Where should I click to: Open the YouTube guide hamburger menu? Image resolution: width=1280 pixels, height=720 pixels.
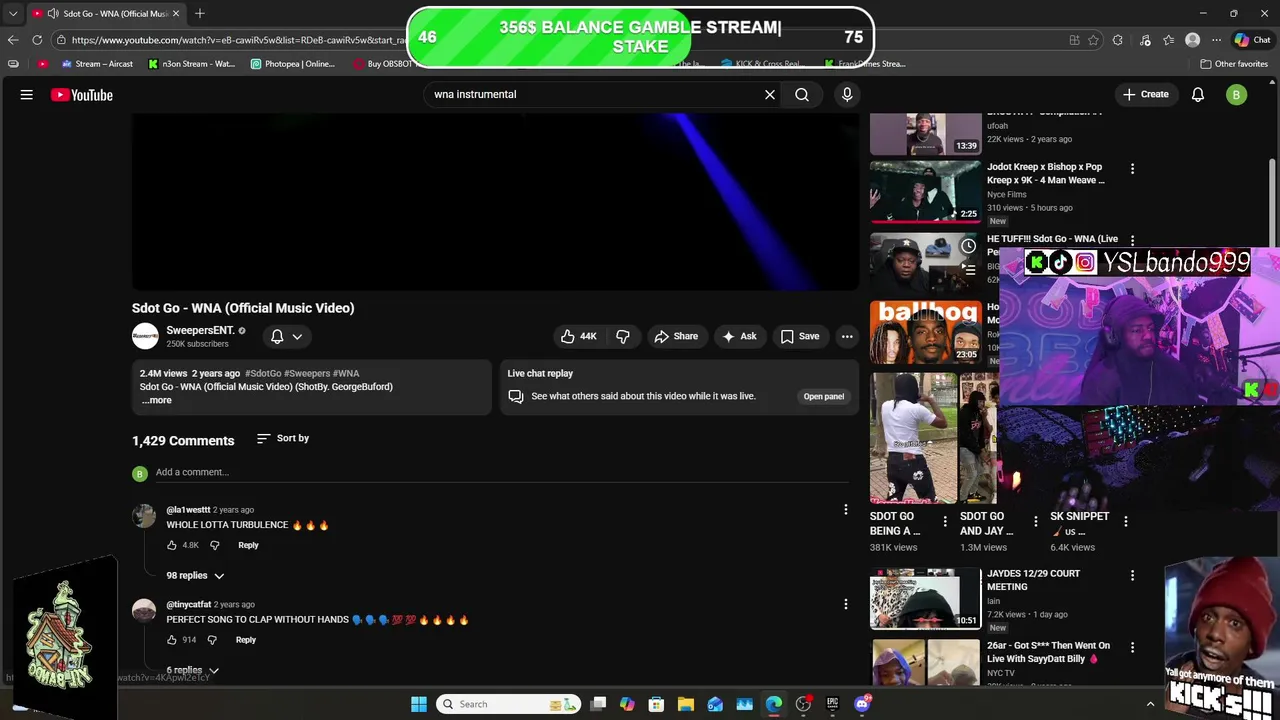point(27,95)
